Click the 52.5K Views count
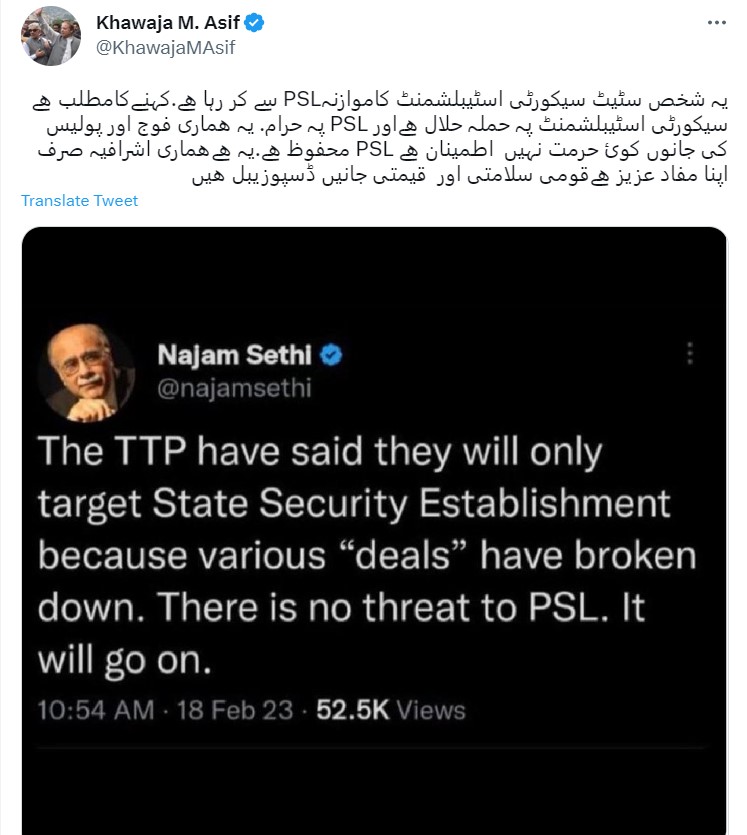This screenshot has height=835, width=747. click(x=391, y=710)
